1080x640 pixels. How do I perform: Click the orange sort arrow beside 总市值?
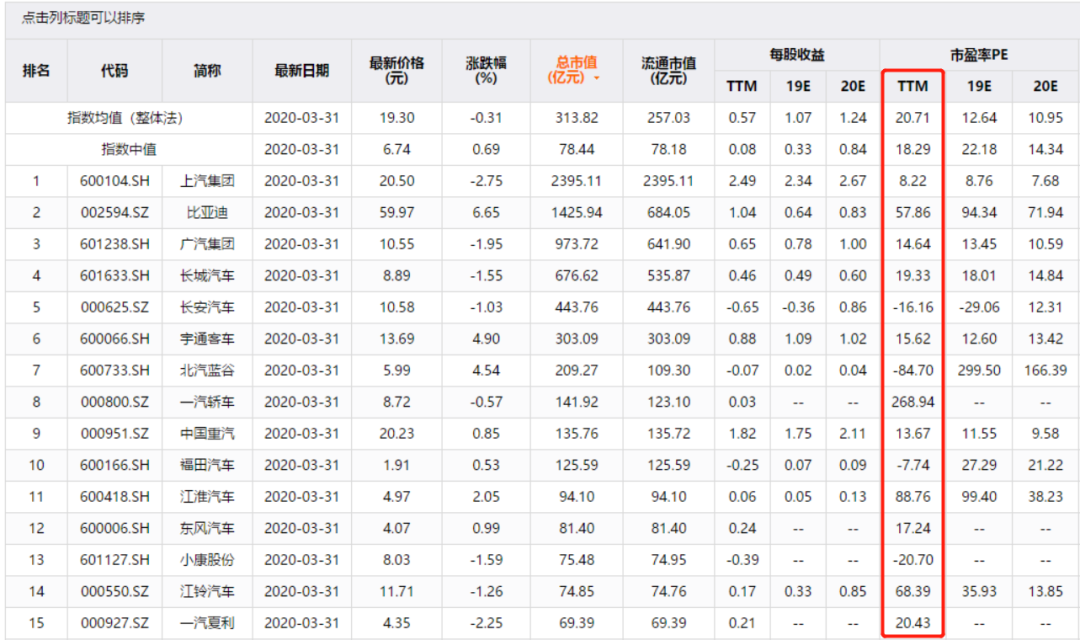pos(596,78)
